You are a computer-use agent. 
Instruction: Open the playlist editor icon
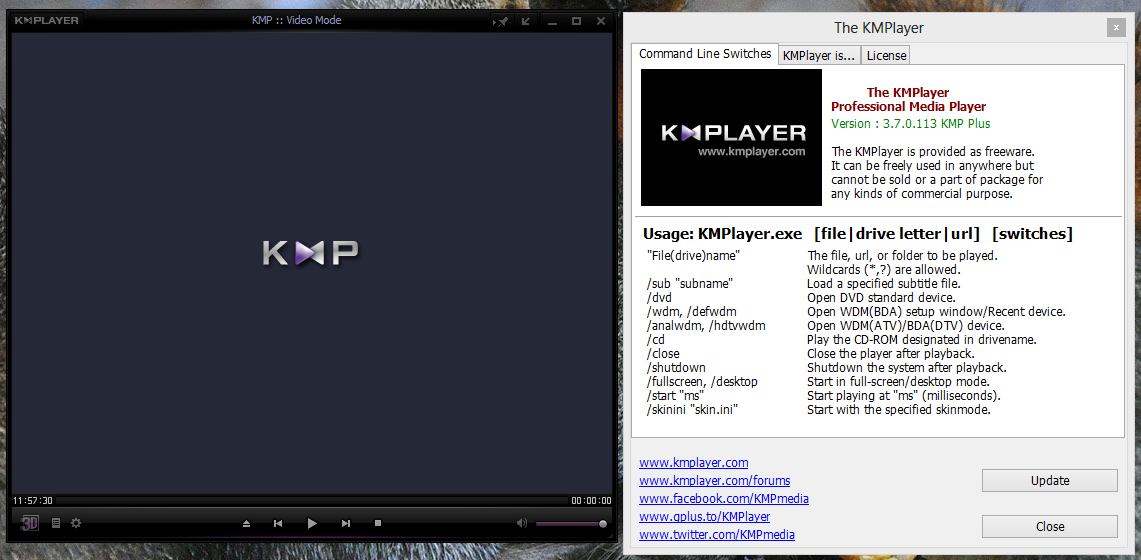pyautogui.click(x=56, y=523)
